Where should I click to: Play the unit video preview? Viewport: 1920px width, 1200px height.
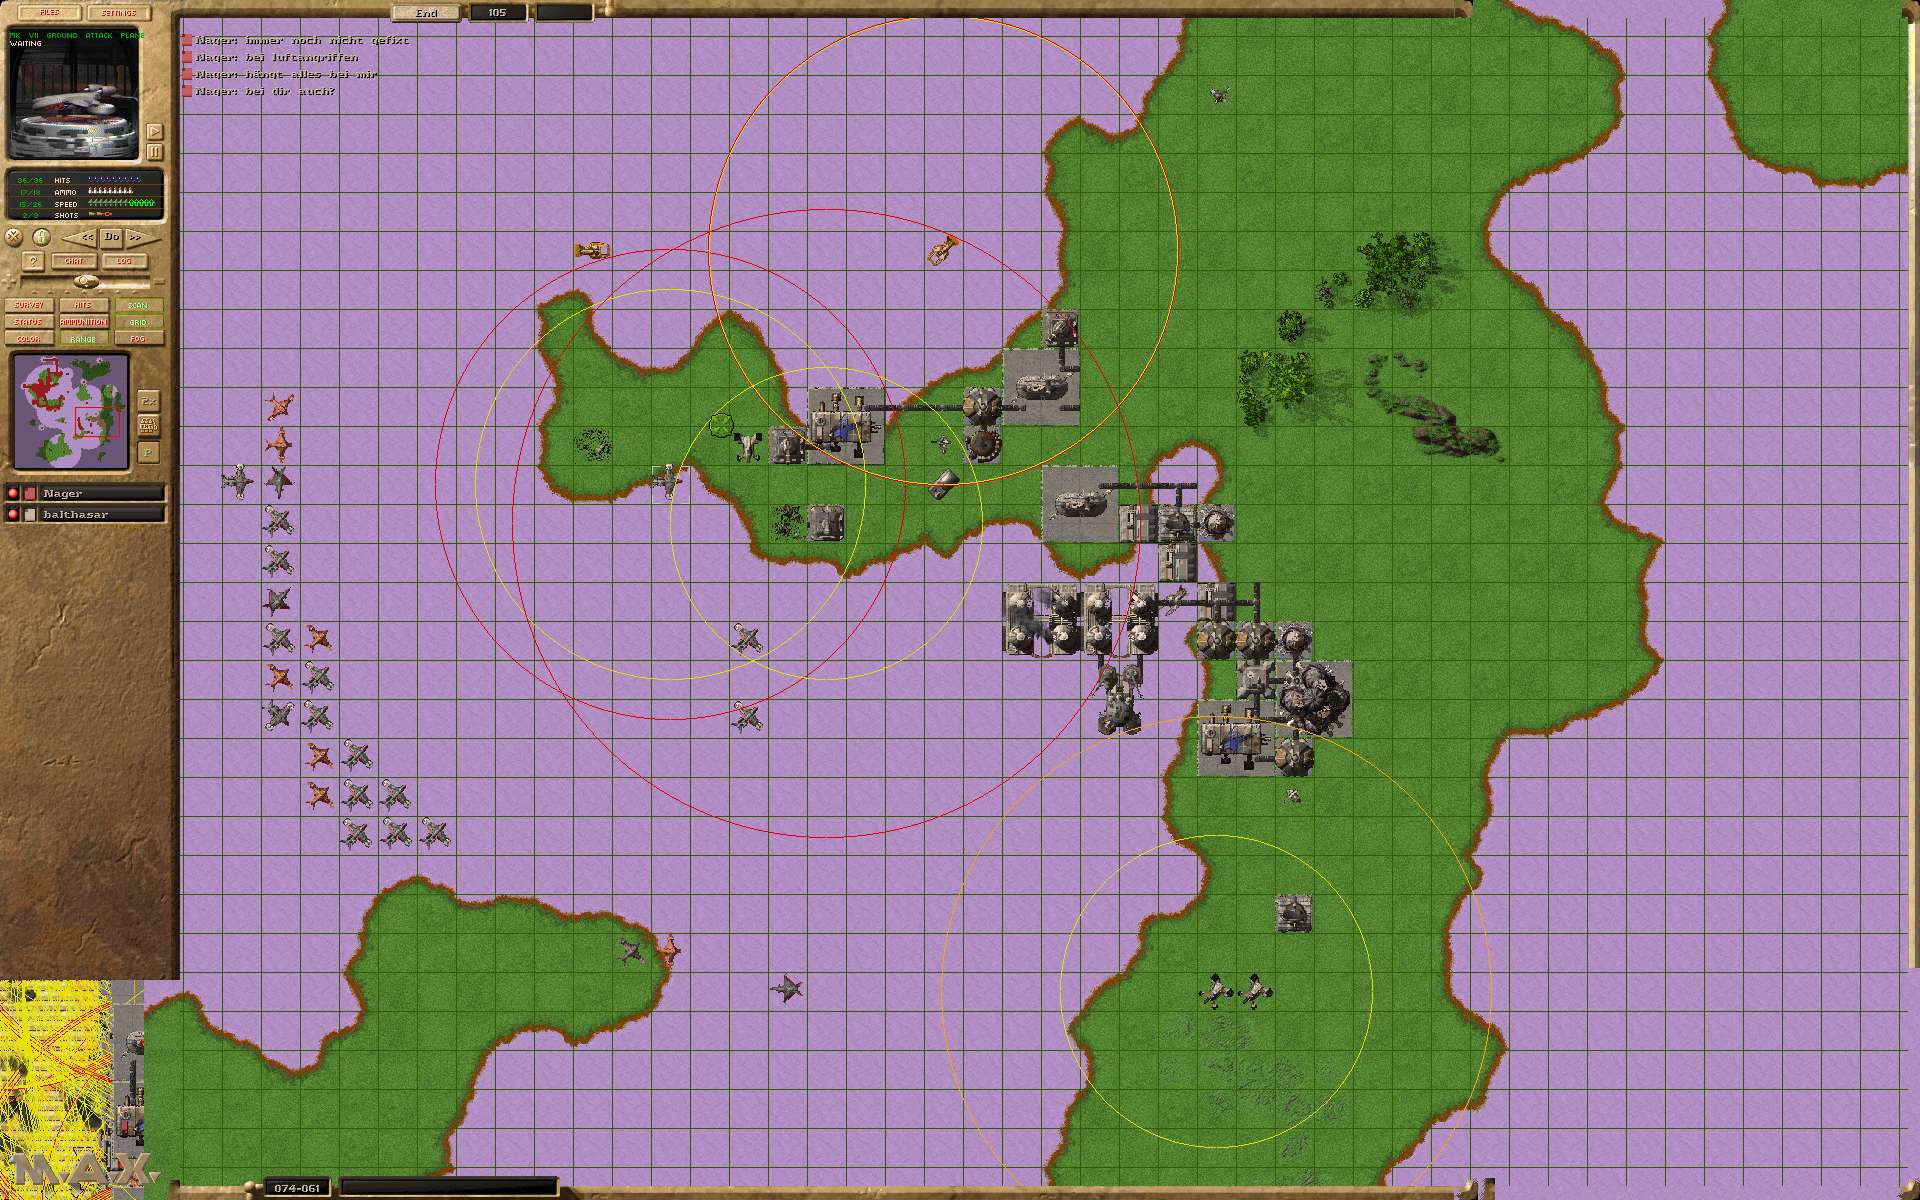[155, 131]
